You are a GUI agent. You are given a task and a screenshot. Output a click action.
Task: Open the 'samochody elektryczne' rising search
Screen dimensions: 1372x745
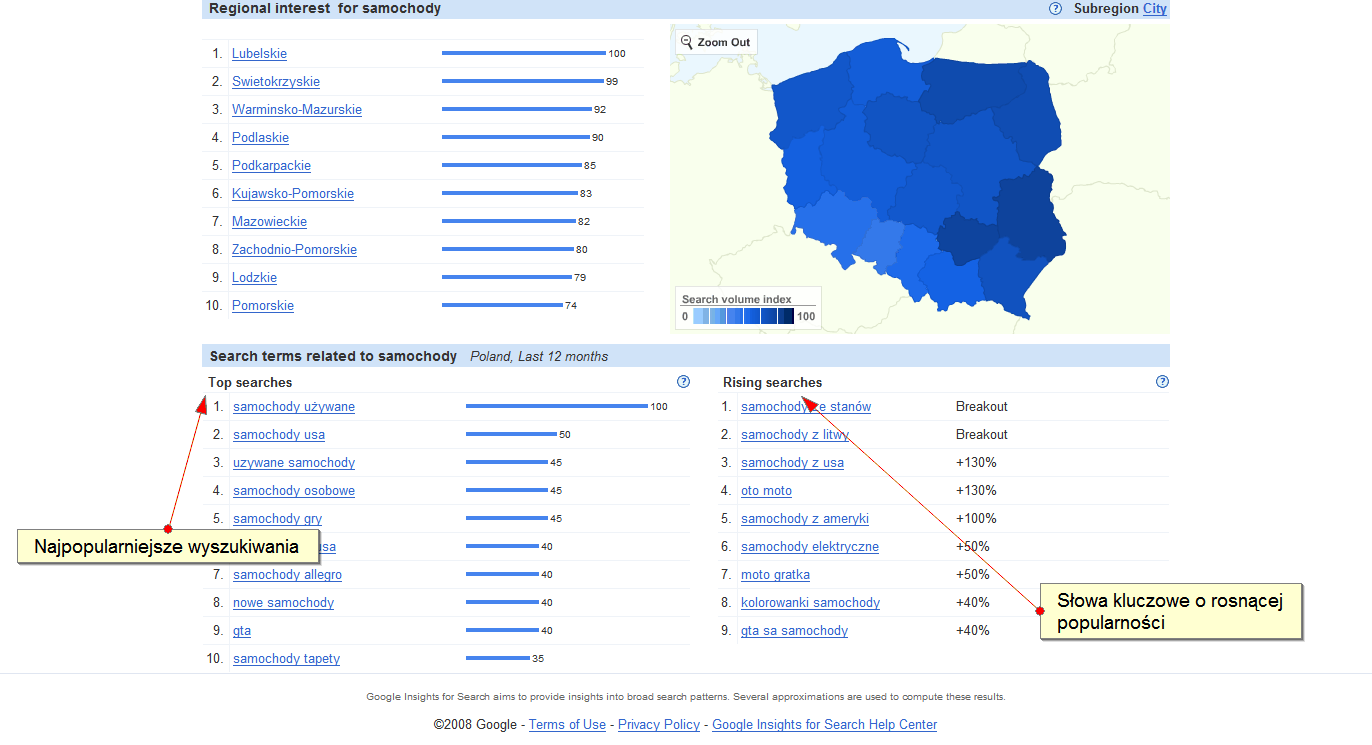(x=809, y=547)
